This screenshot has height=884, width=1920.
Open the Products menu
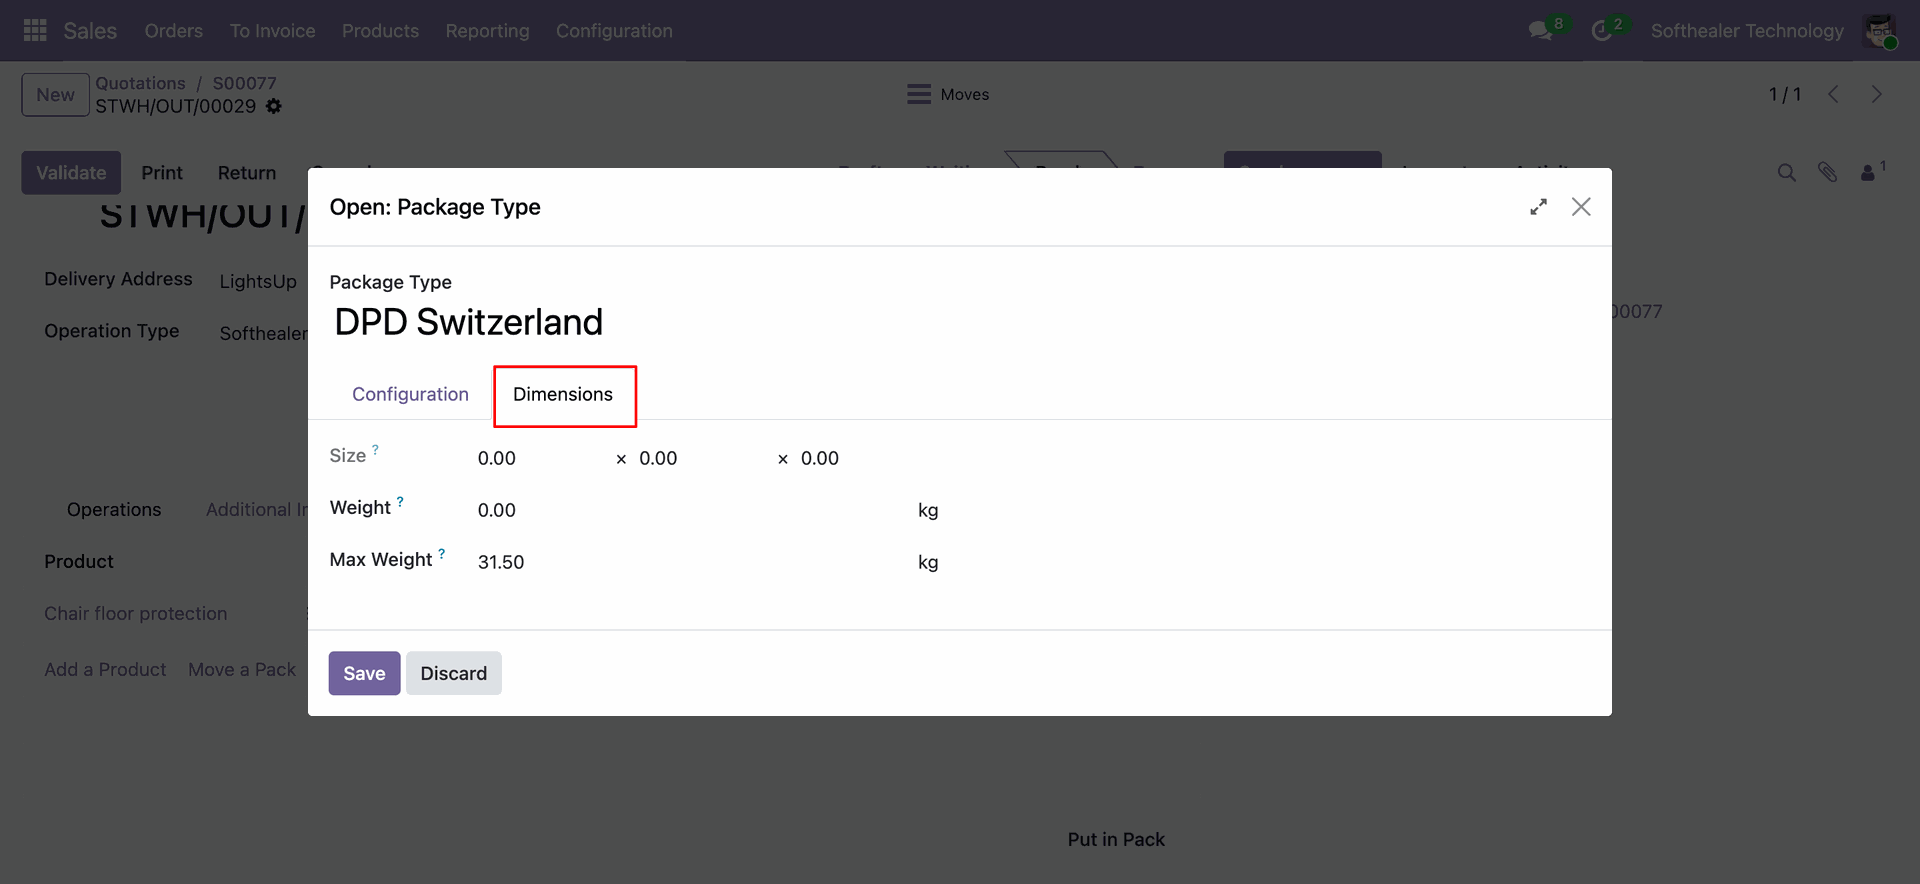coord(380,31)
